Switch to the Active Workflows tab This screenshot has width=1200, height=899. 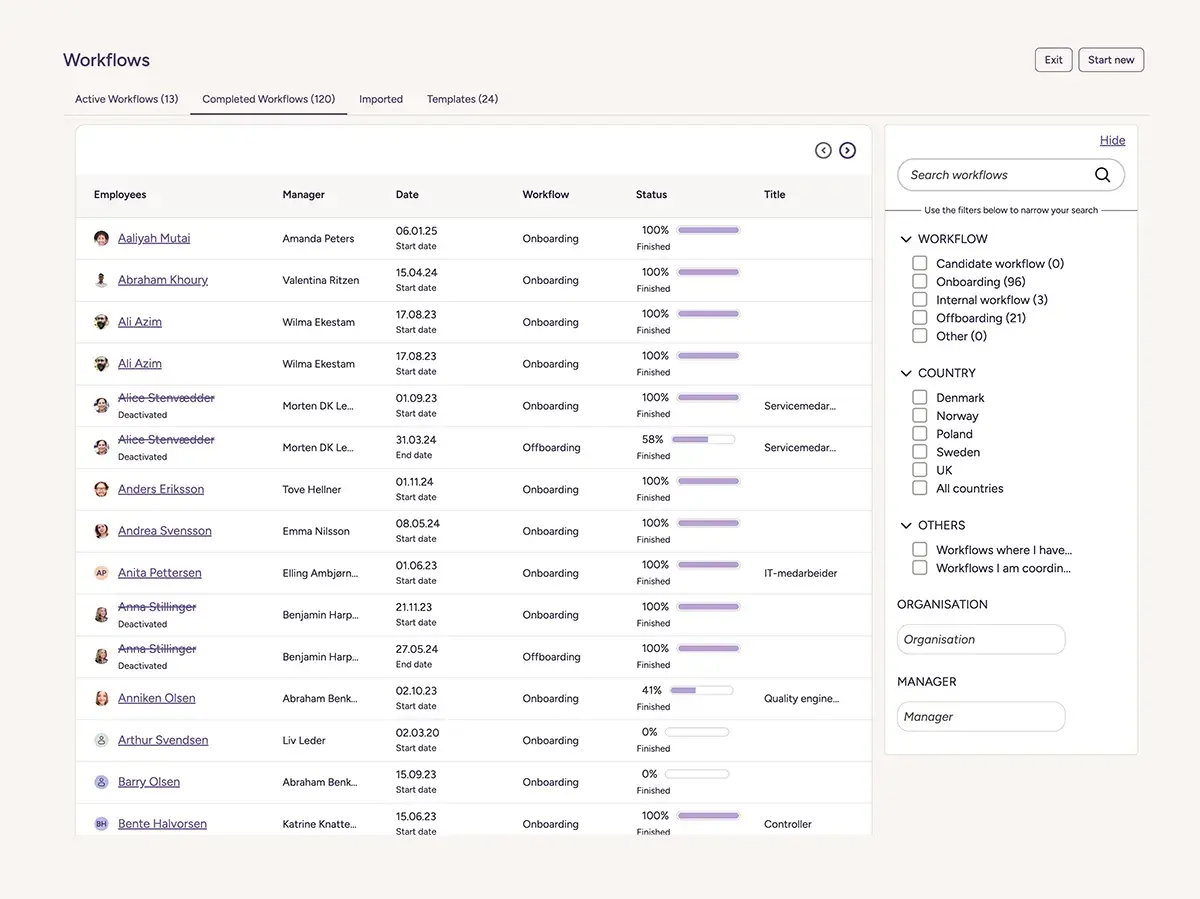[x=126, y=99]
